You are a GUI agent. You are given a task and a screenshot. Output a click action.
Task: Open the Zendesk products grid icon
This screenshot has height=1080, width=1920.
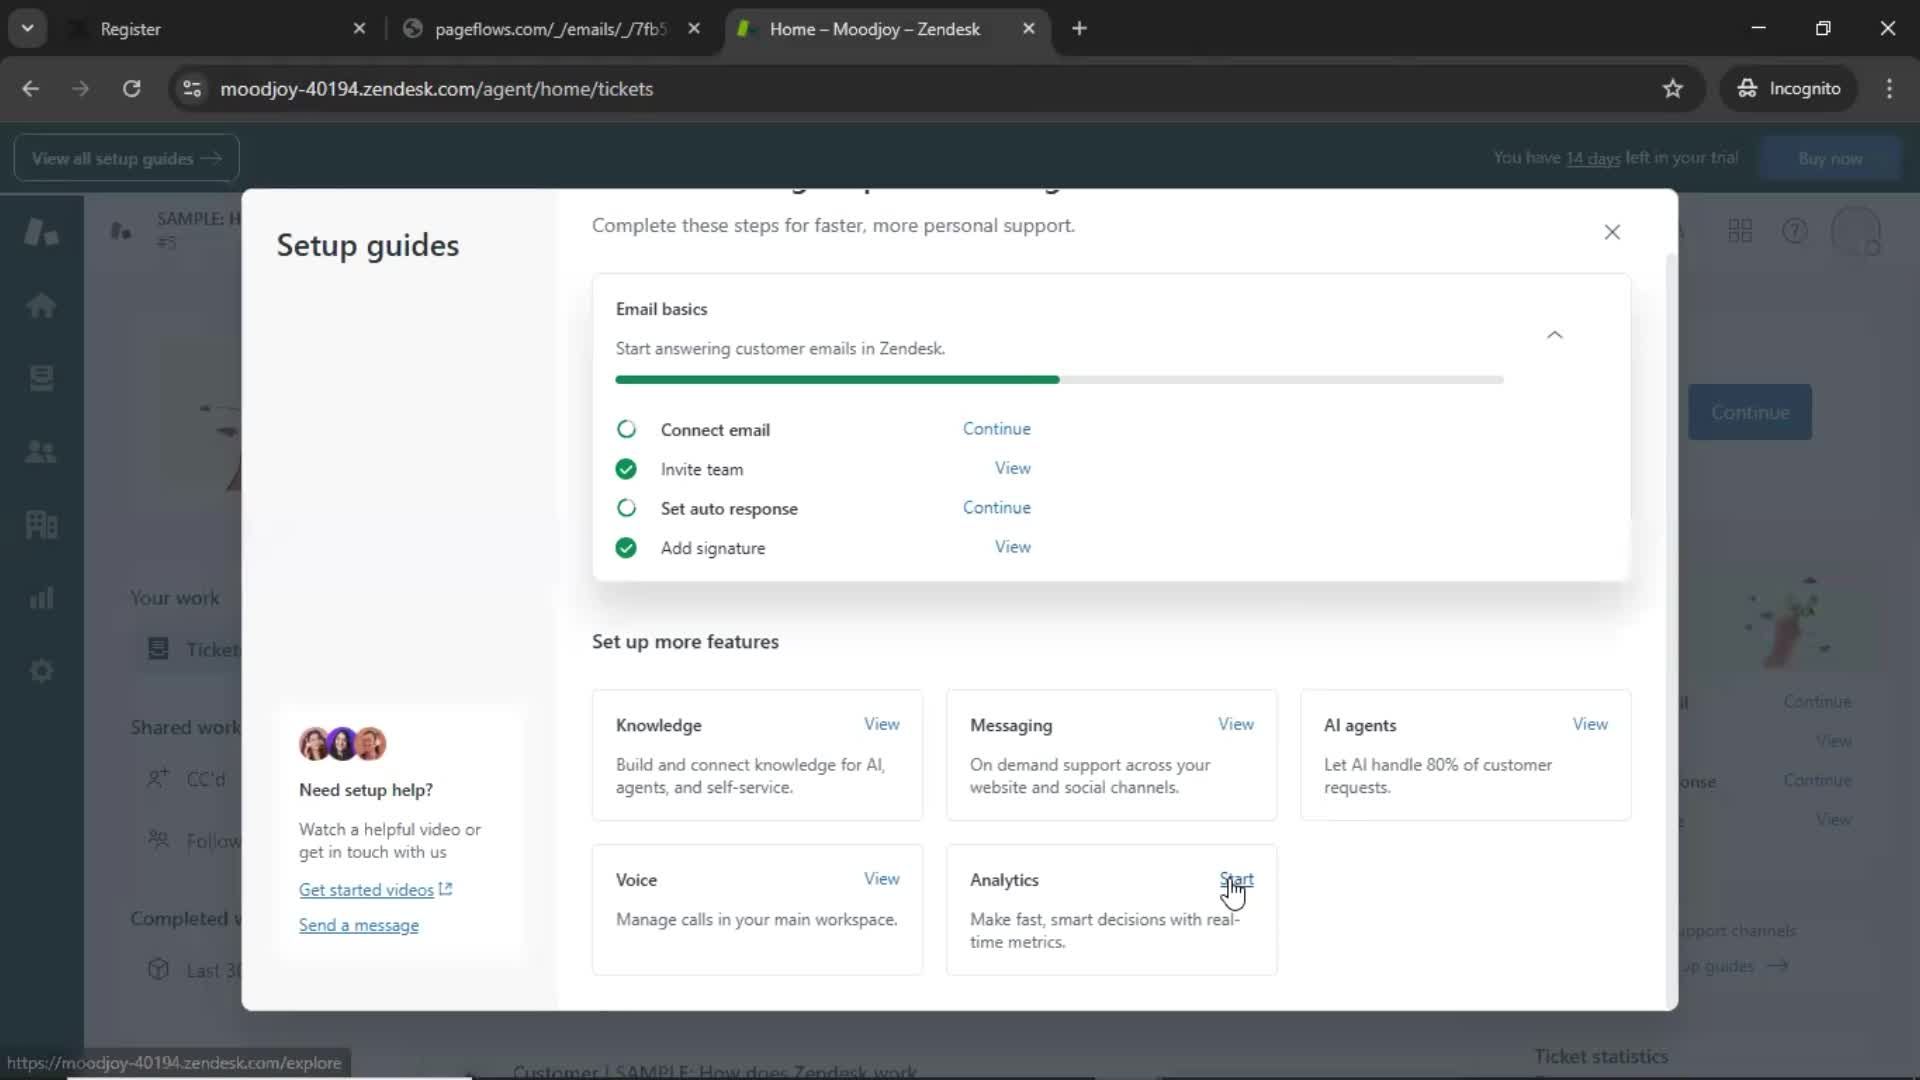pos(1740,232)
